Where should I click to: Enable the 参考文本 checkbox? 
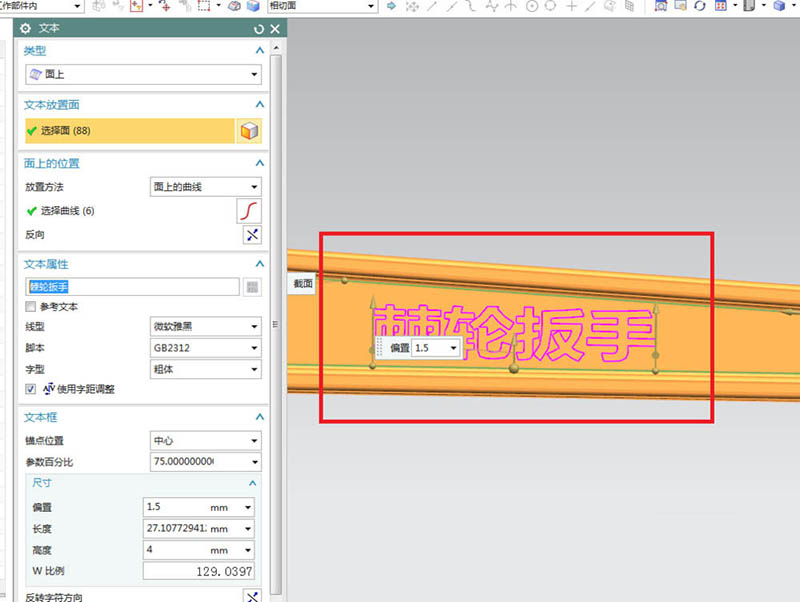(x=30, y=307)
